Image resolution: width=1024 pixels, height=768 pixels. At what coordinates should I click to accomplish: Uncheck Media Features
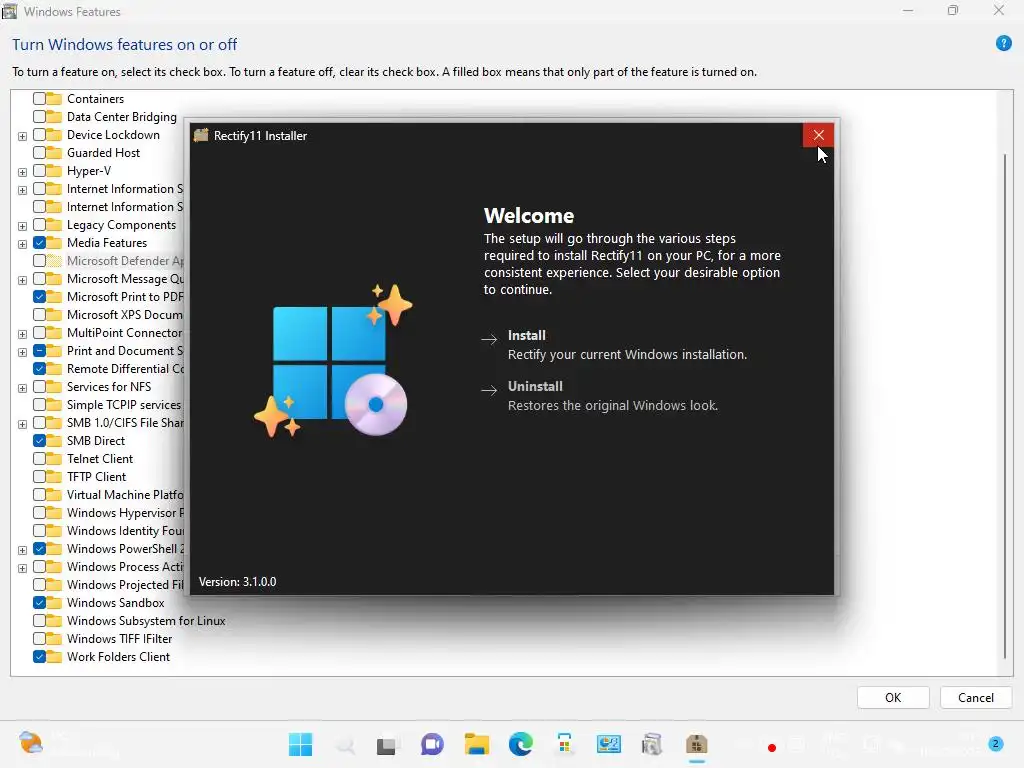click(x=39, y=243)
